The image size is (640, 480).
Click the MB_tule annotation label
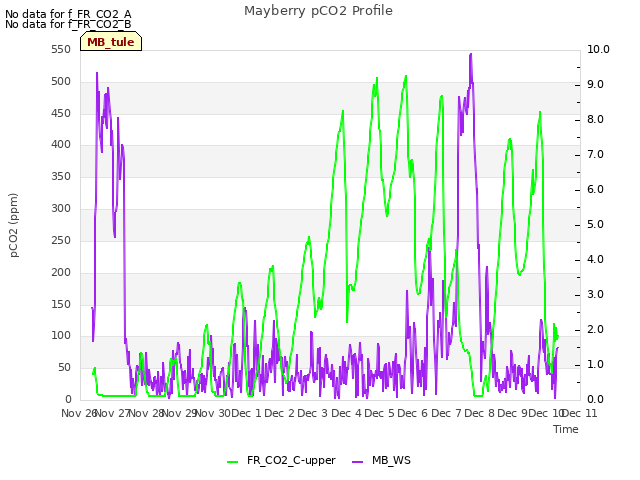(111, 42)
